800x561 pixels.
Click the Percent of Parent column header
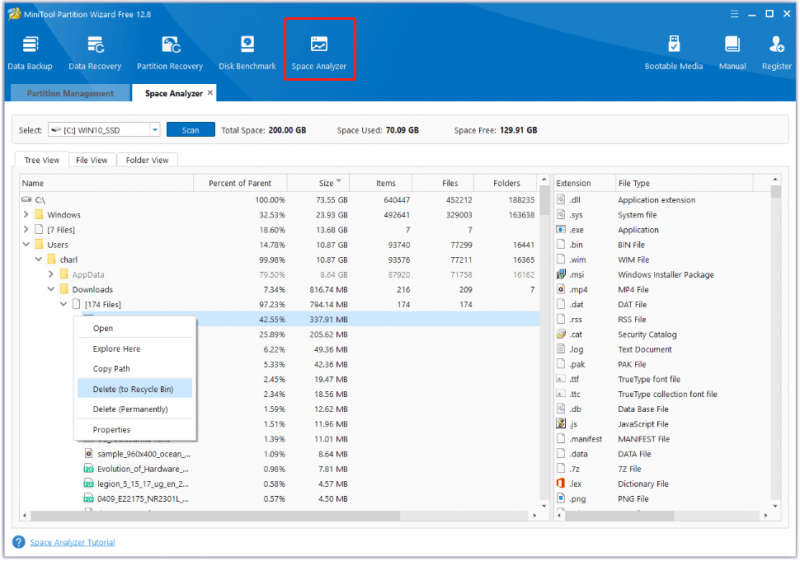[x=240, y=183]
